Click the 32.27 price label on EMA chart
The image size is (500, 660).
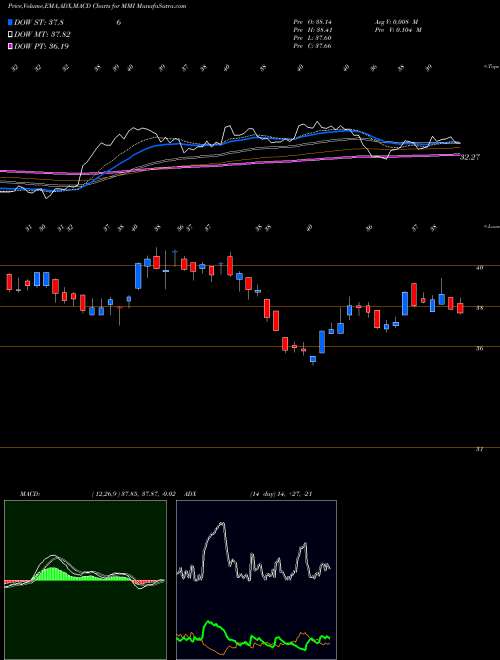(470, 157)
